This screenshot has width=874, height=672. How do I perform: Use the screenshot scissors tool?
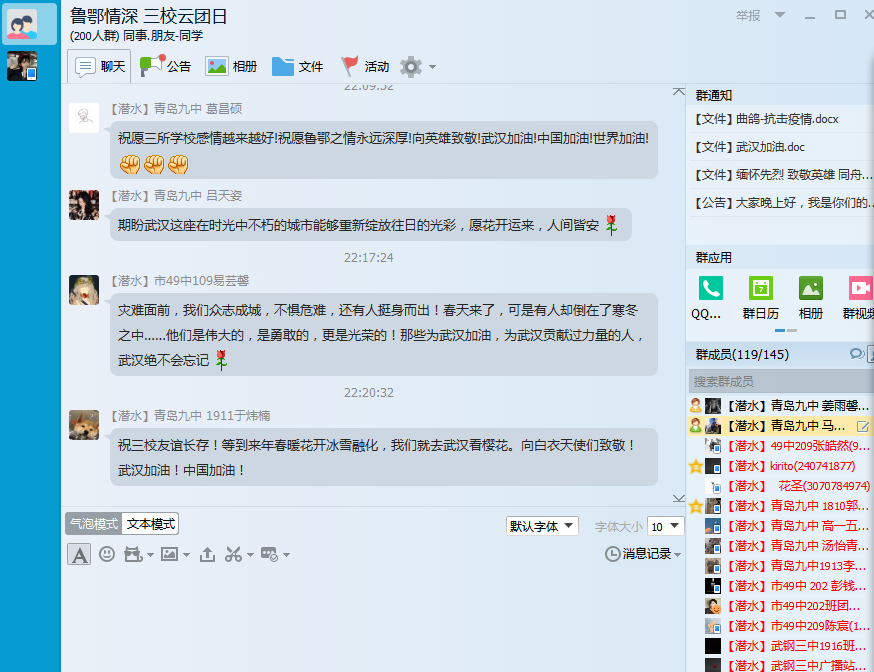click(x=236, y=554)
